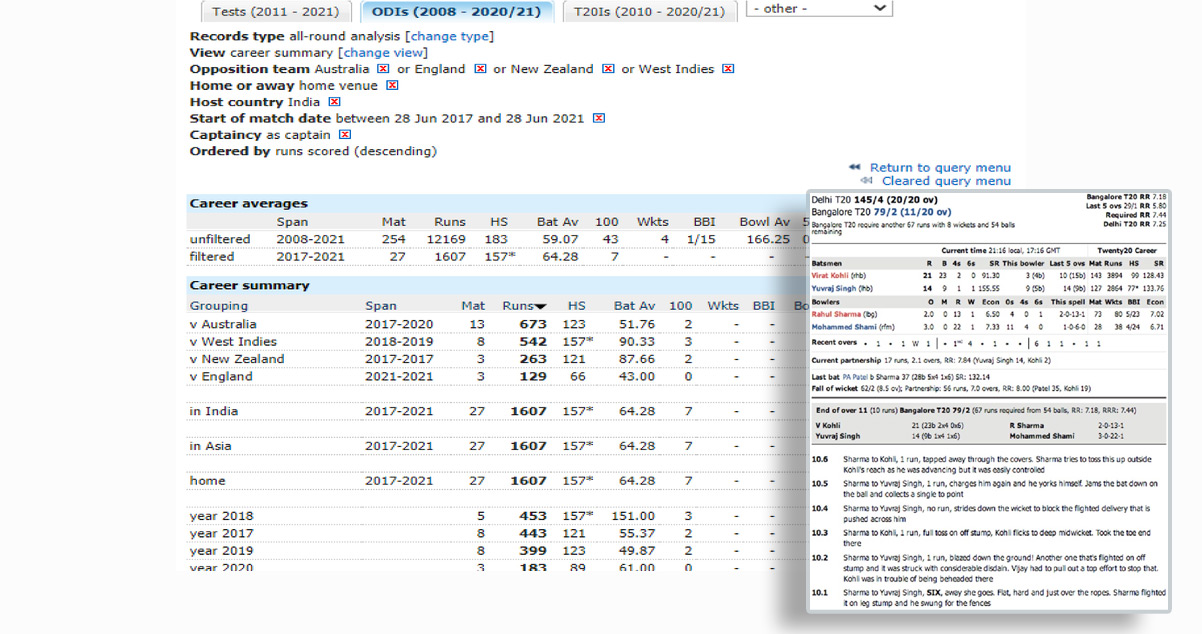Remove the Australia opposition filter
The image size is (1202, 634).
pyautogui.click(x=382, y=69)
